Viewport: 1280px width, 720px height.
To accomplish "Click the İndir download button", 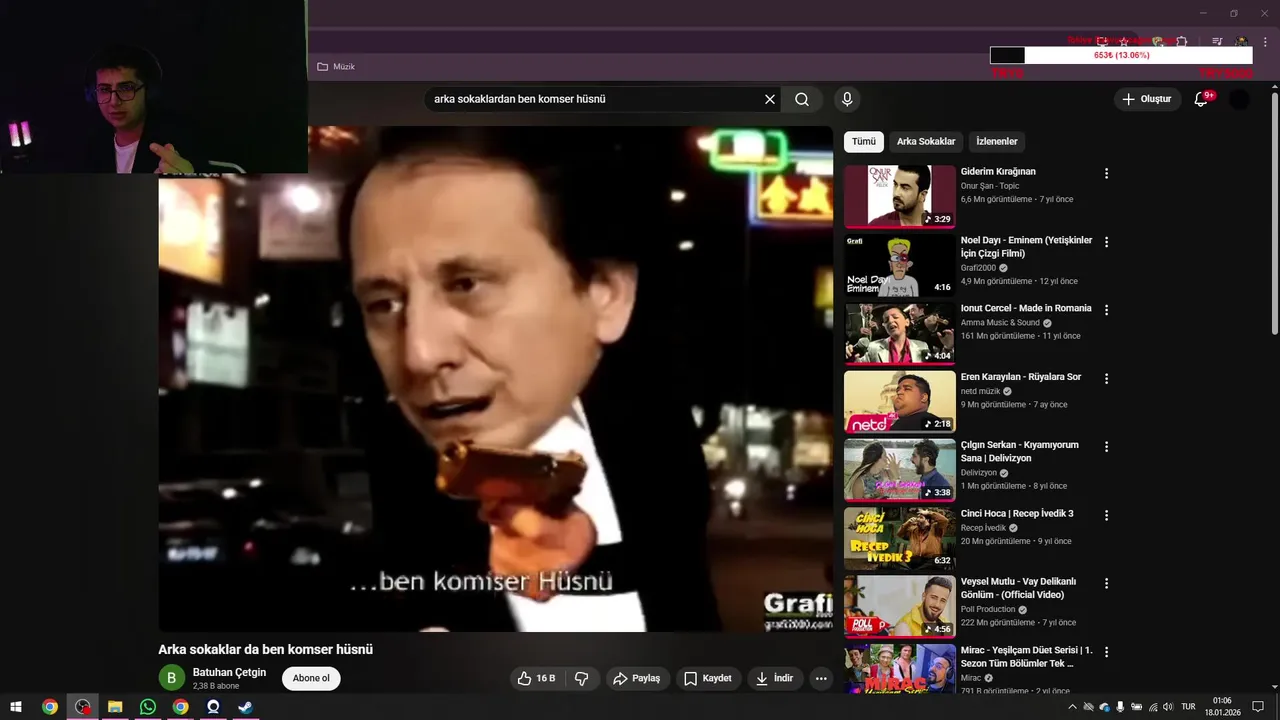I will point(775,678).
